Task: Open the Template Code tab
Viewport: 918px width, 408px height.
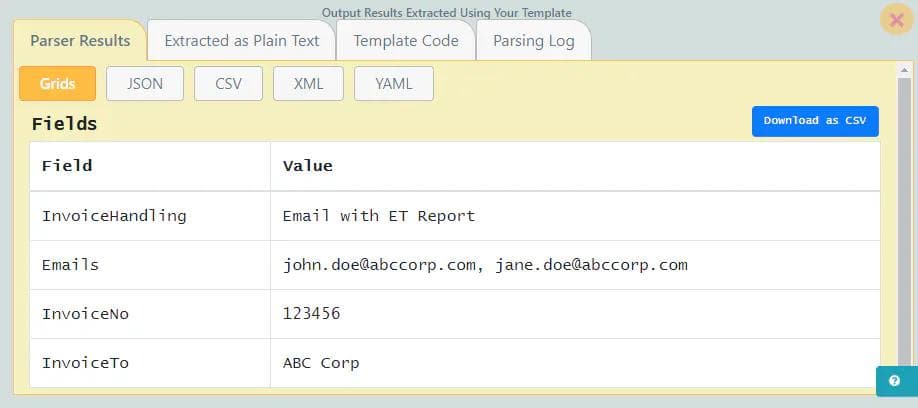Action: click(x=406, y=41)
